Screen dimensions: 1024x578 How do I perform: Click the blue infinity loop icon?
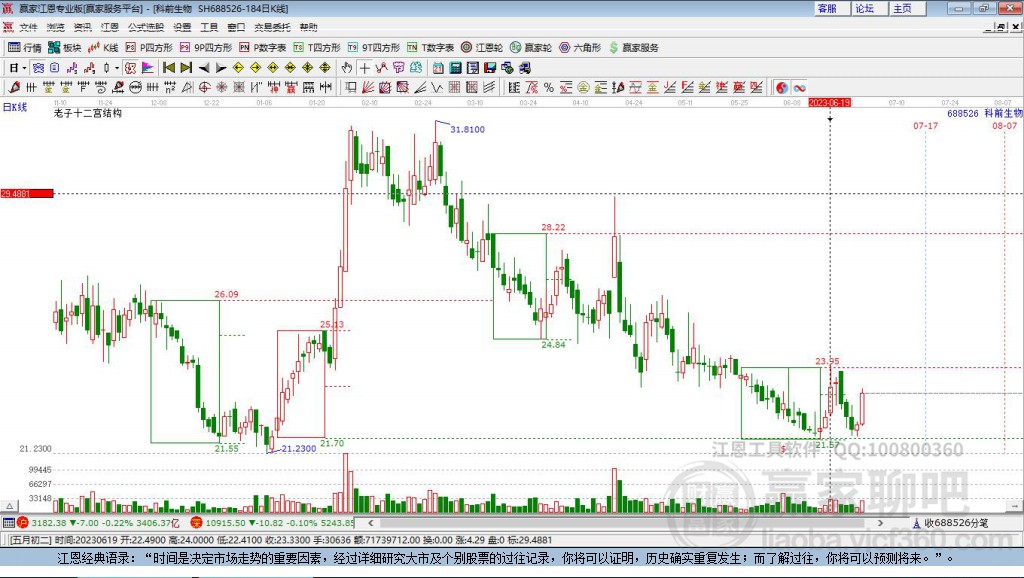tap(799, 88)
